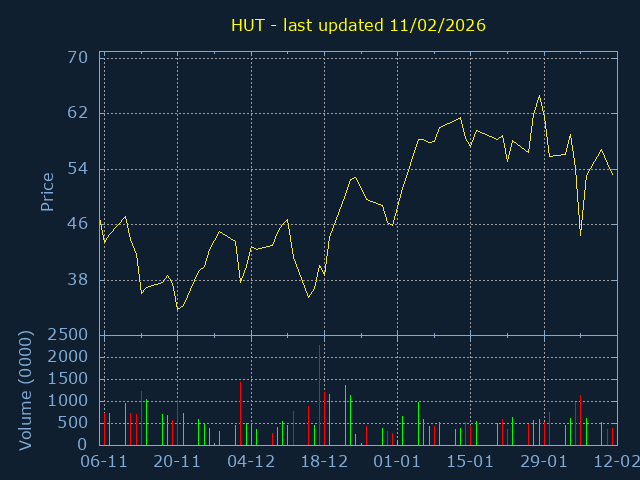Click the 04-12 date label
The height and width of the screenshot is (480, 640).
(x=250, y=462)
